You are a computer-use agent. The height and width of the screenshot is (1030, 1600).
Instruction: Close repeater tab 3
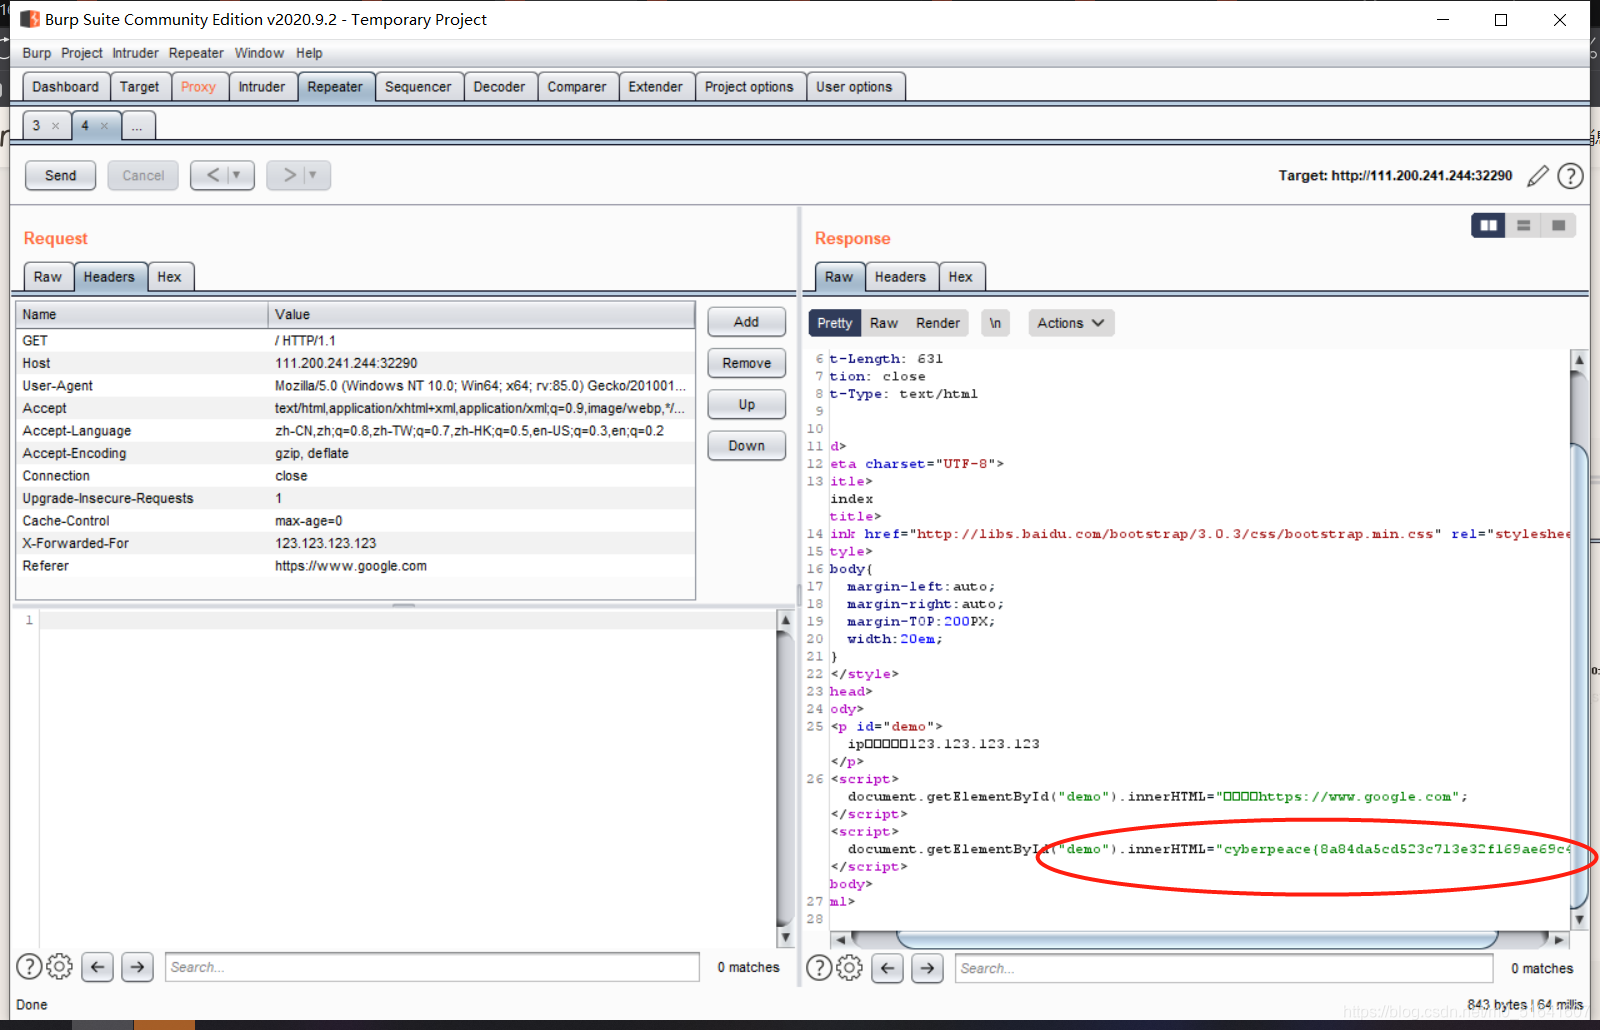click(x=55, y=126)
